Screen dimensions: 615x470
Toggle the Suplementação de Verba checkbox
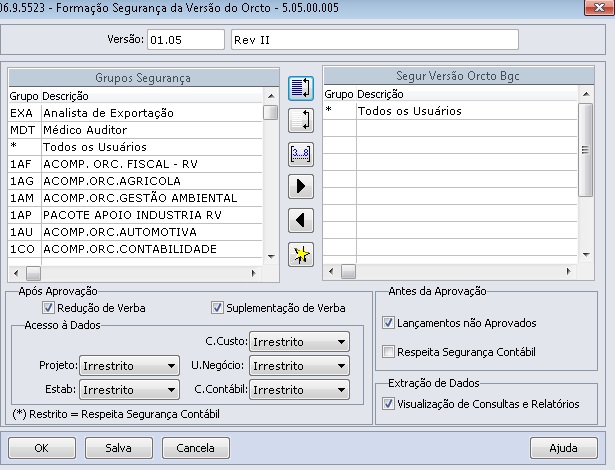(x=217, y=308)
